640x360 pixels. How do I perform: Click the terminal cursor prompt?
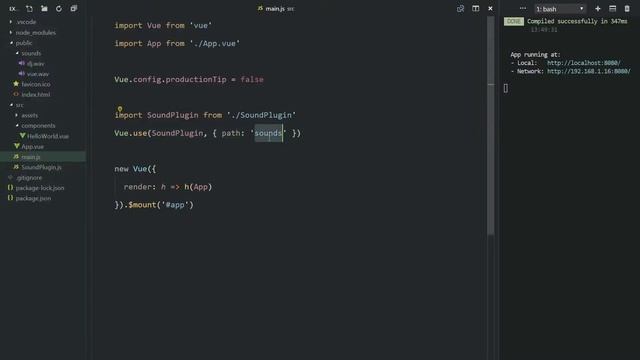(x=506, y=88)
